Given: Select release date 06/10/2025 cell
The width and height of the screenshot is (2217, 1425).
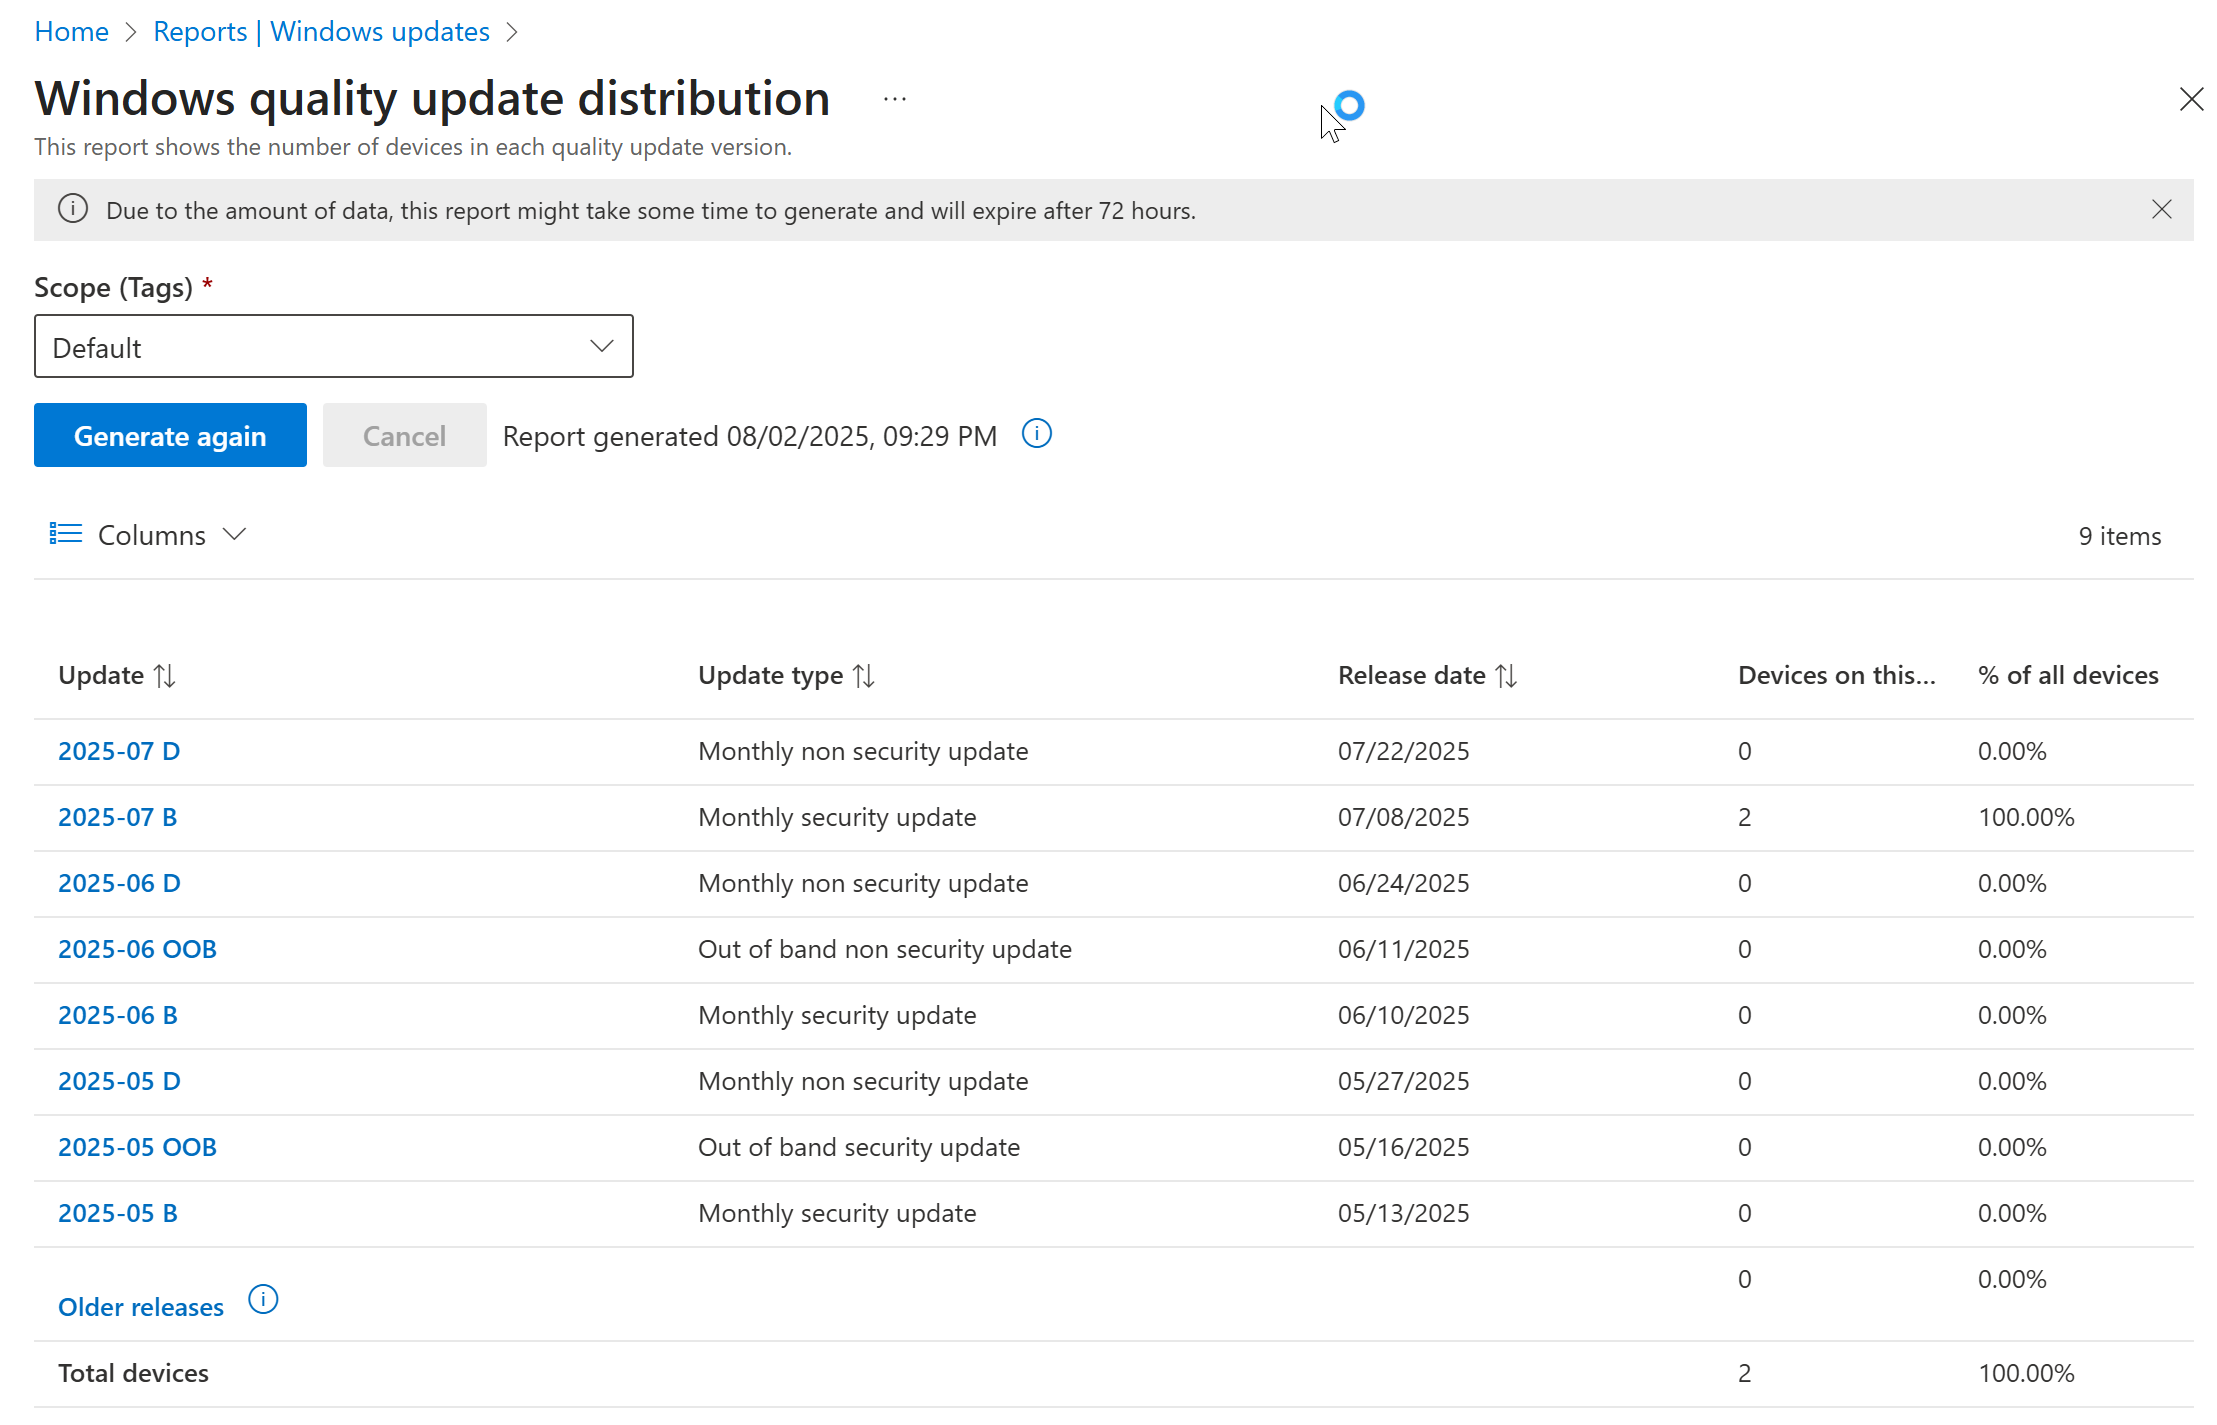Looking at the screenshot, I should (1403, 1015).
